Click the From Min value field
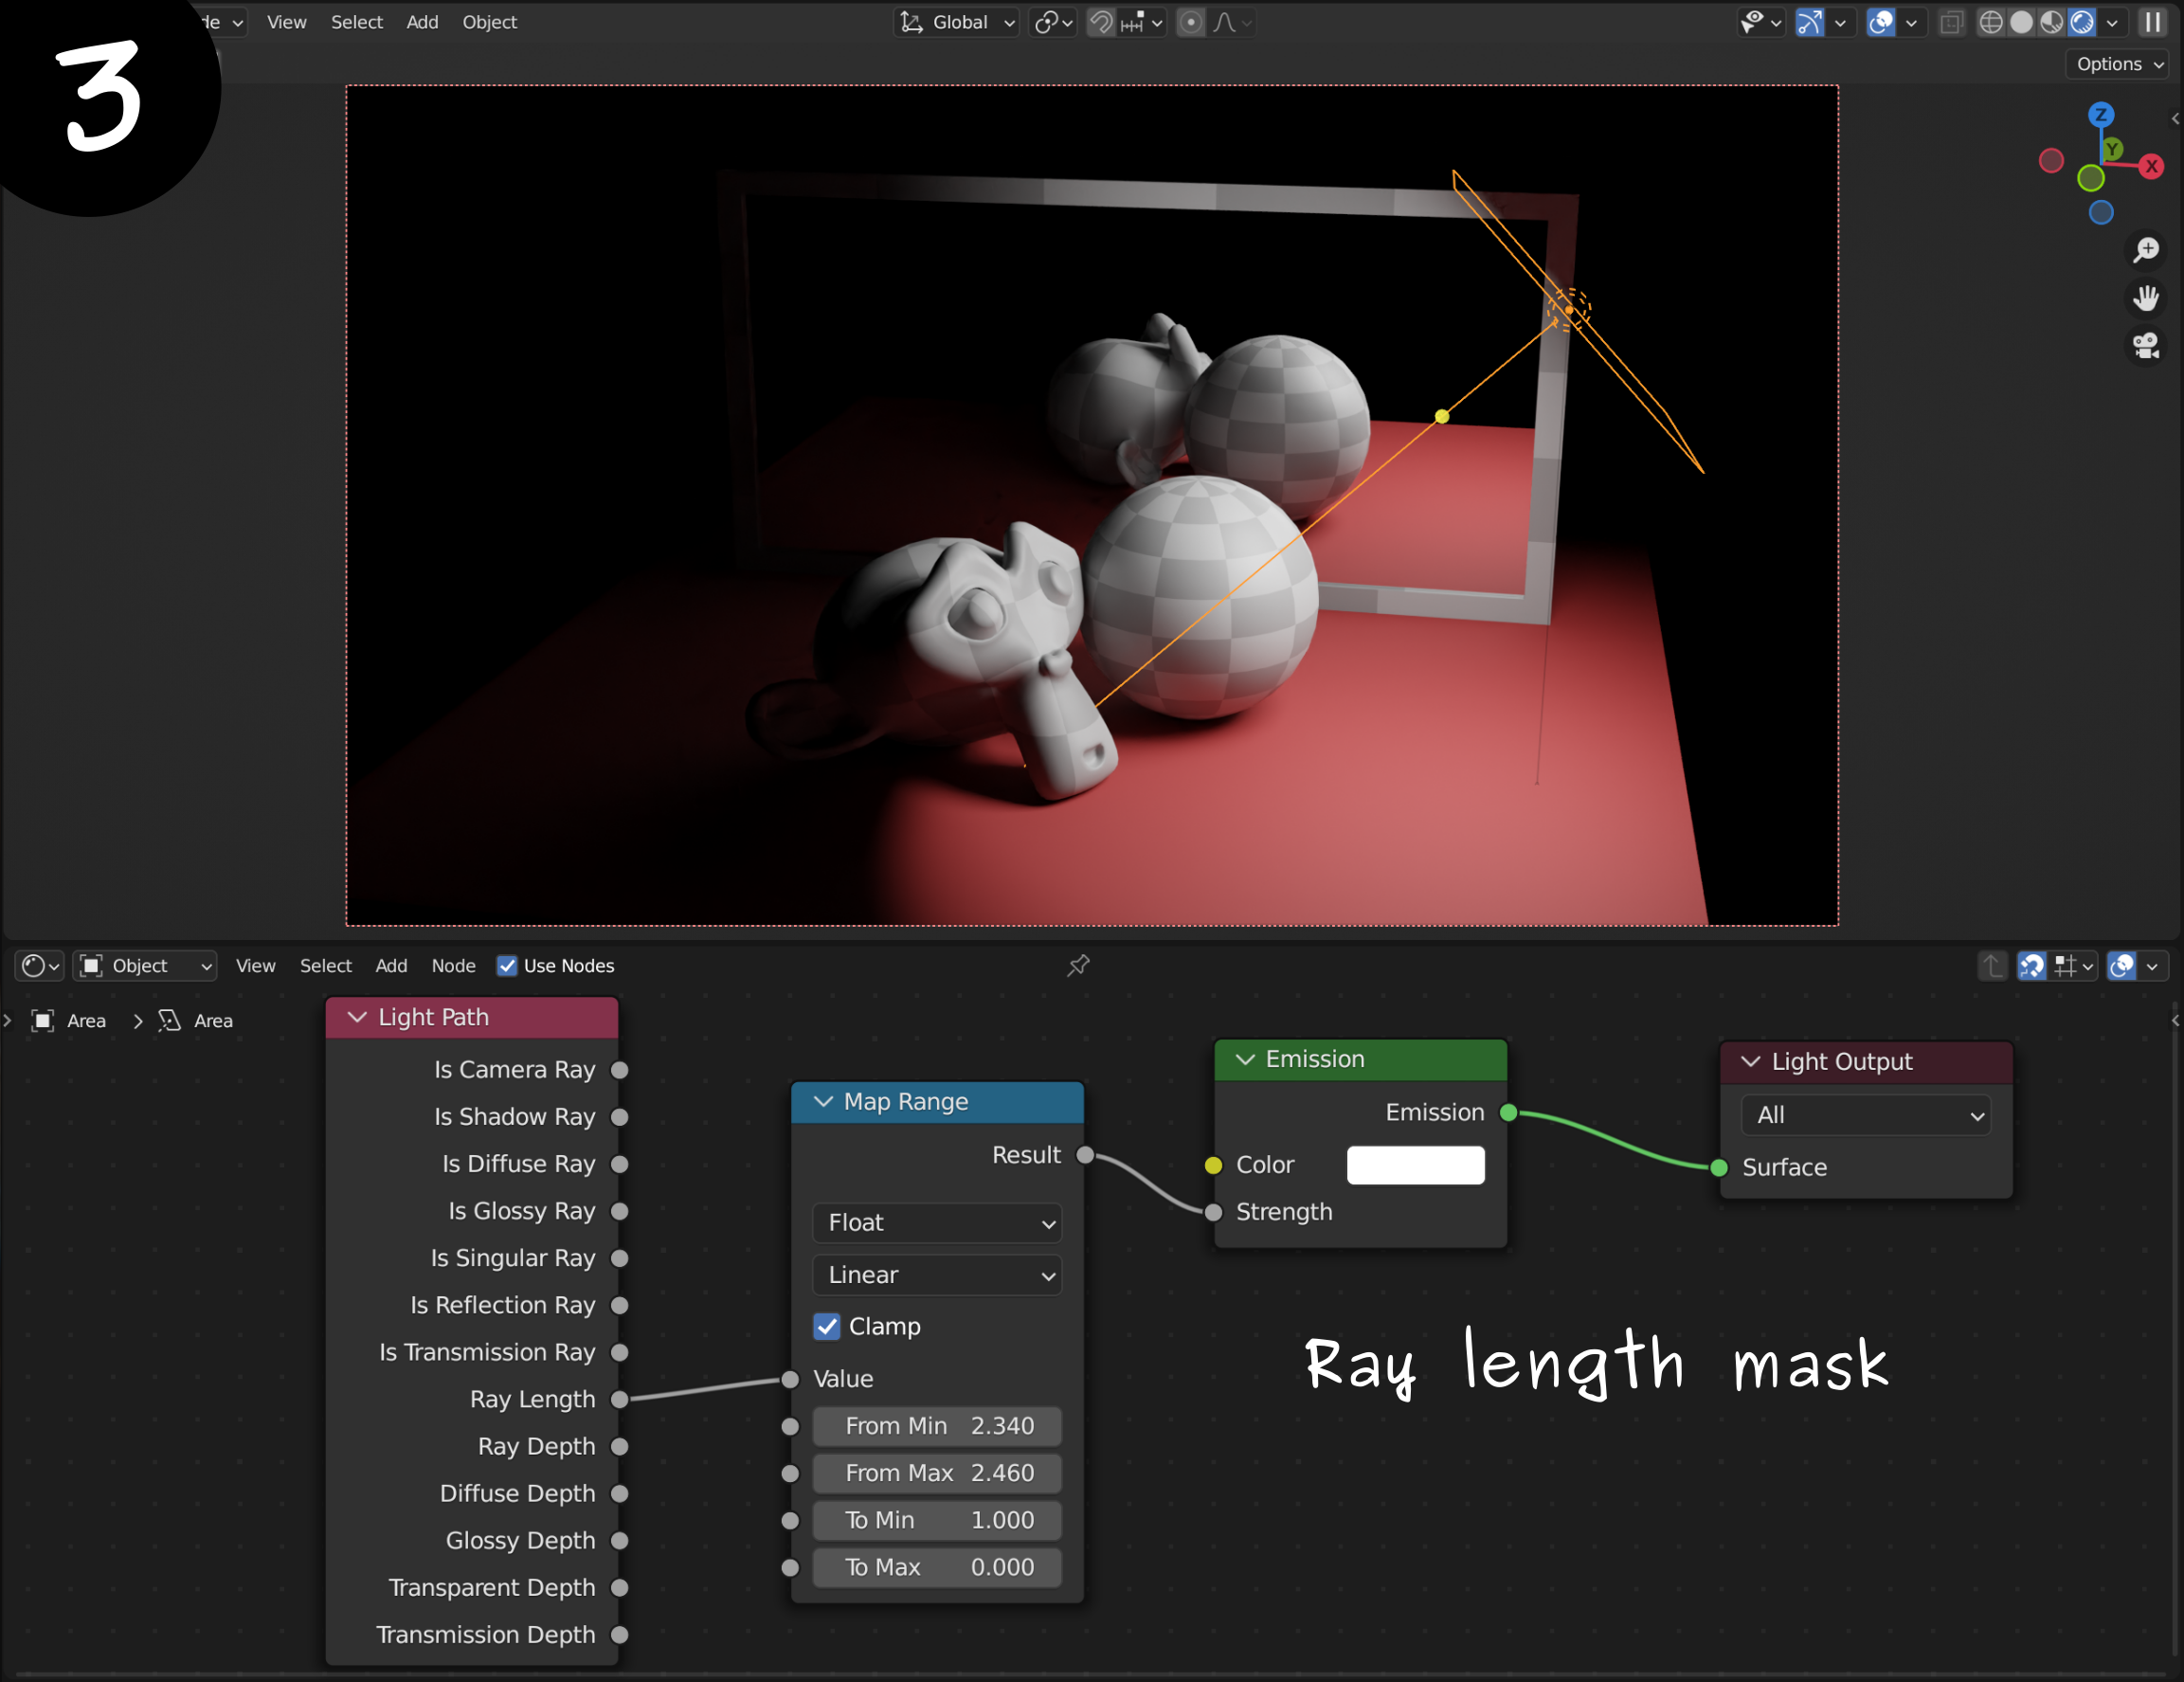This screenshot has height=1682, width=2184. (937, 1425)
